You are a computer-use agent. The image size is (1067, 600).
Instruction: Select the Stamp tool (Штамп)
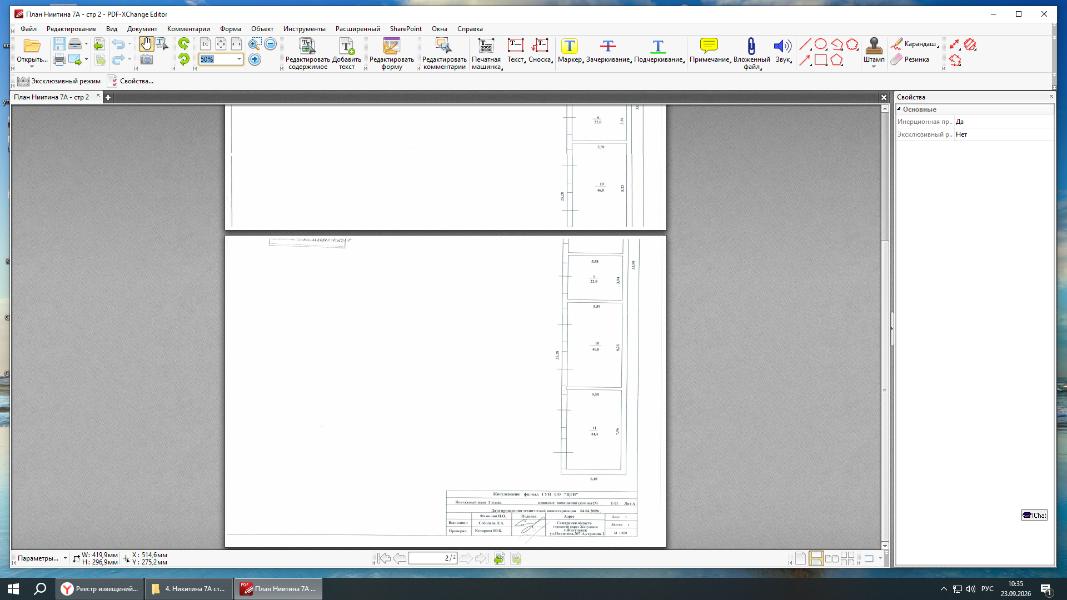[874, 51]
